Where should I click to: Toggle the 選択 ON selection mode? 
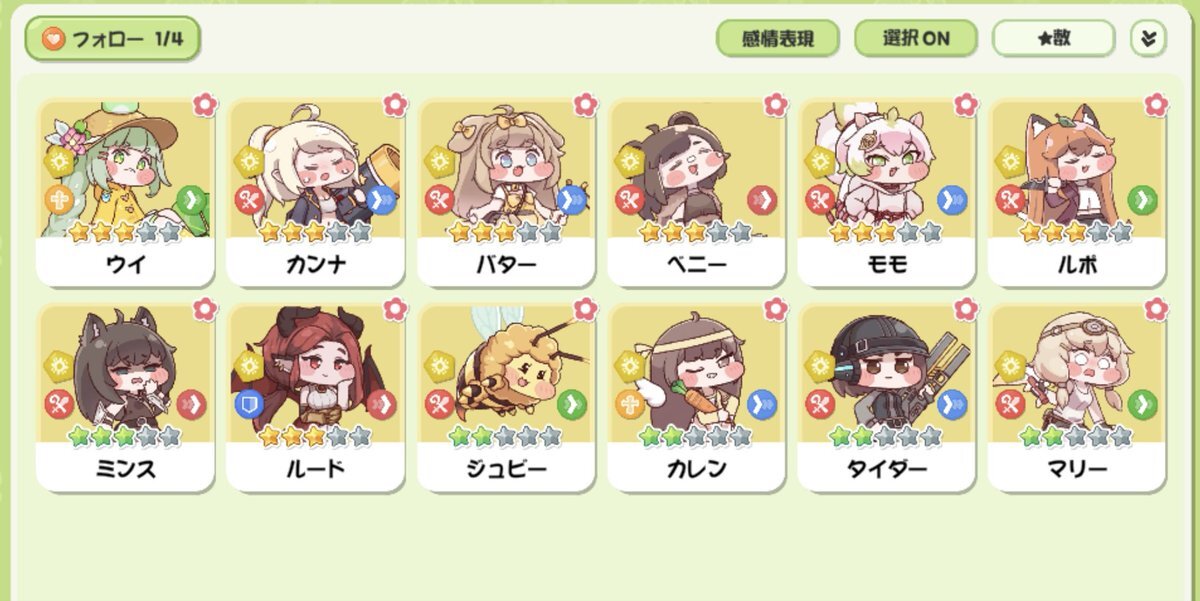916,38
